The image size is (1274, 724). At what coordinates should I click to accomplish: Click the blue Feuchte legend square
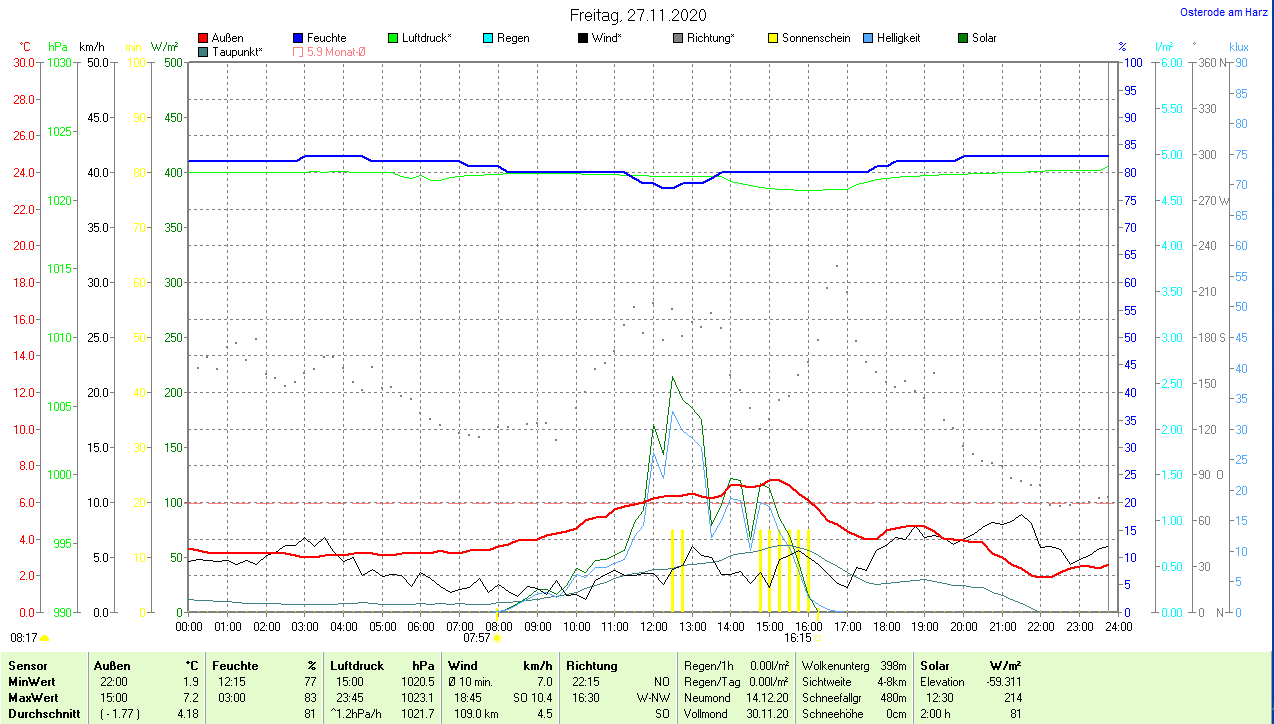coord(298,38)
